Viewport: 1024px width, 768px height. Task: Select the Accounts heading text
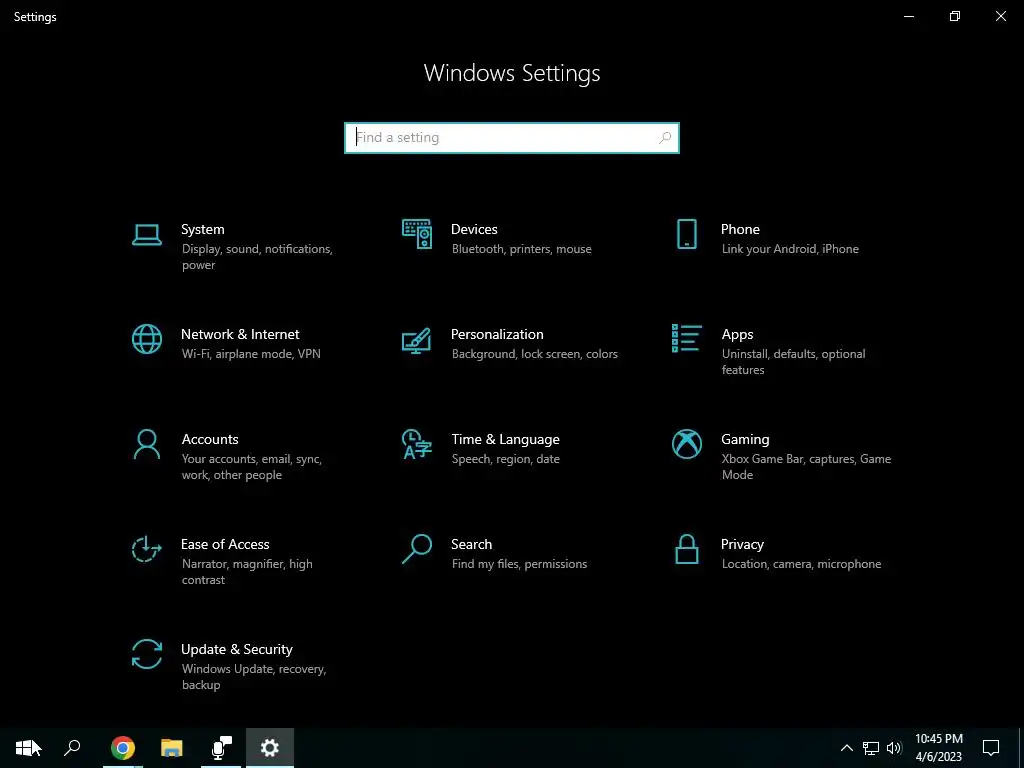[x=210, y=440]
